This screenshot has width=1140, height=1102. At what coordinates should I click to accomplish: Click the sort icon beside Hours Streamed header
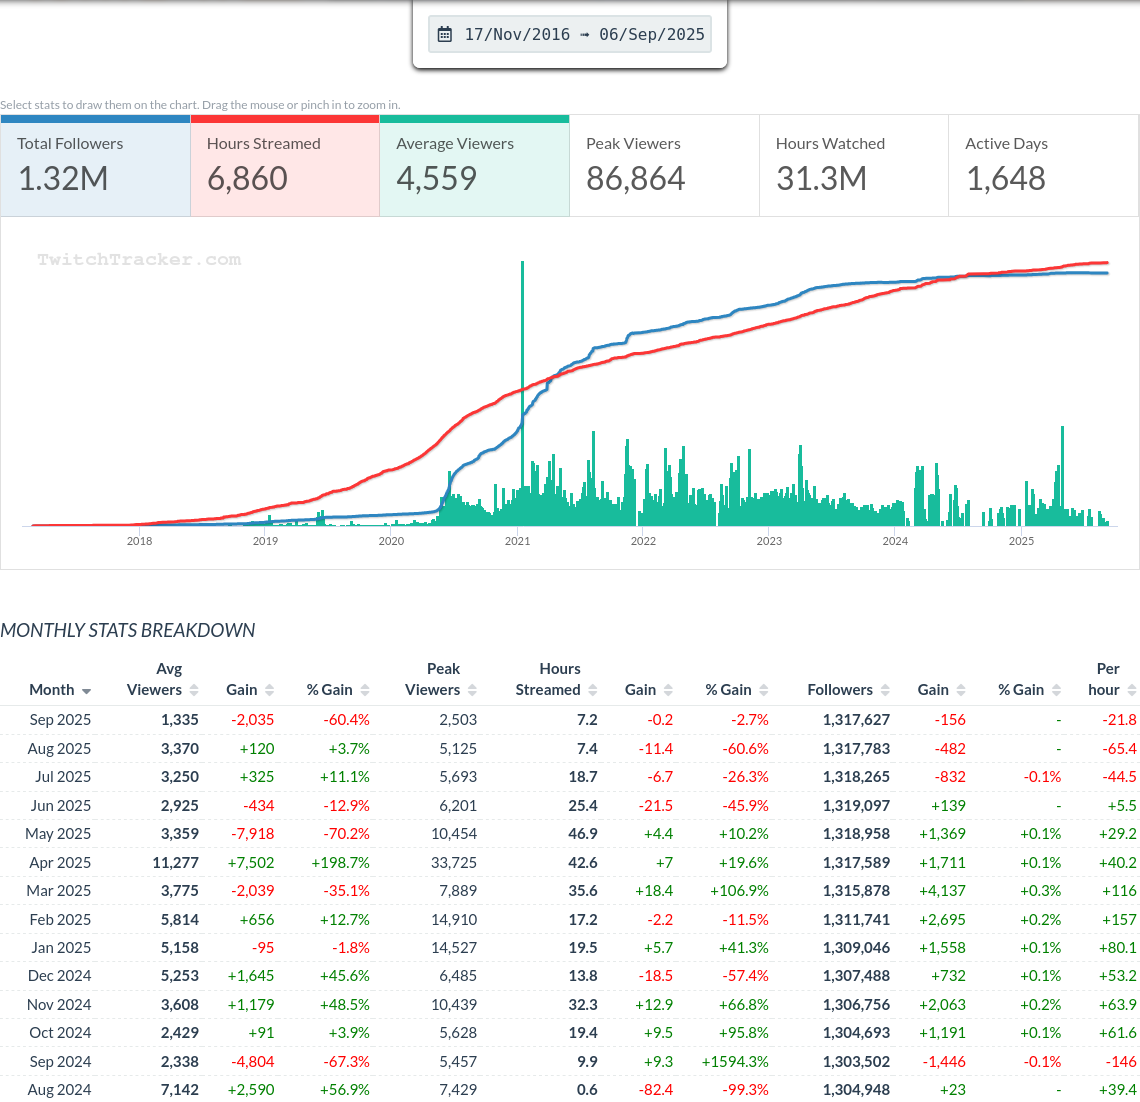(x=593, y=690)
